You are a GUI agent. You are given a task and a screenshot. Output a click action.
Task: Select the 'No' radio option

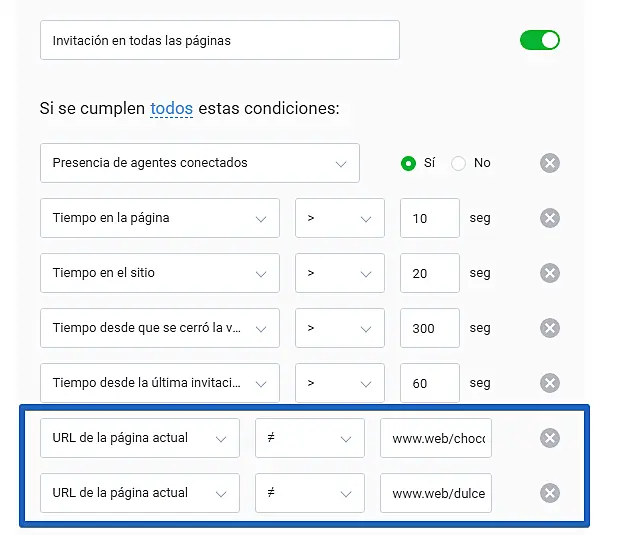(x=459, y=163)
